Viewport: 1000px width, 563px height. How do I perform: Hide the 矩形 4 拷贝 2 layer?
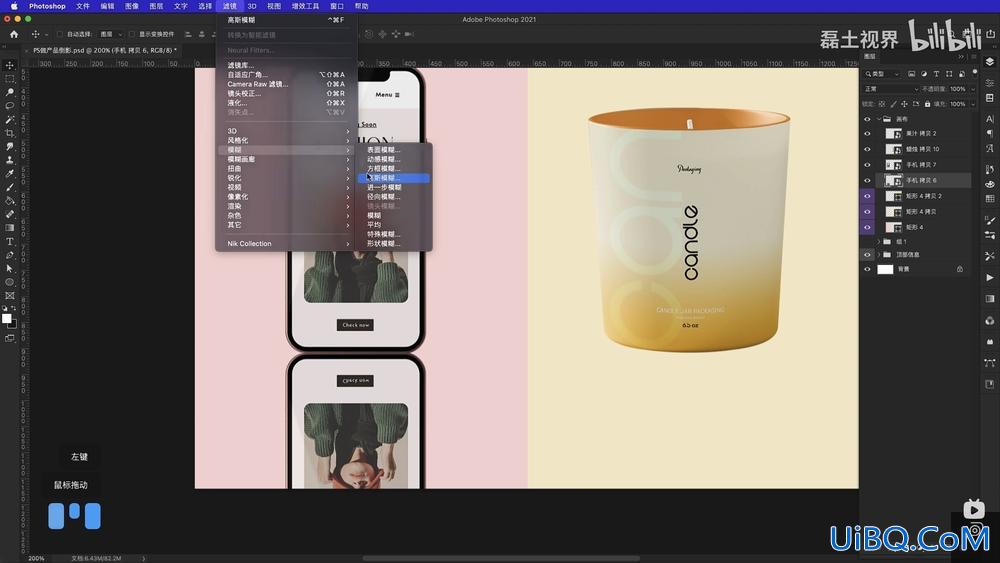(x=867, y=196)
